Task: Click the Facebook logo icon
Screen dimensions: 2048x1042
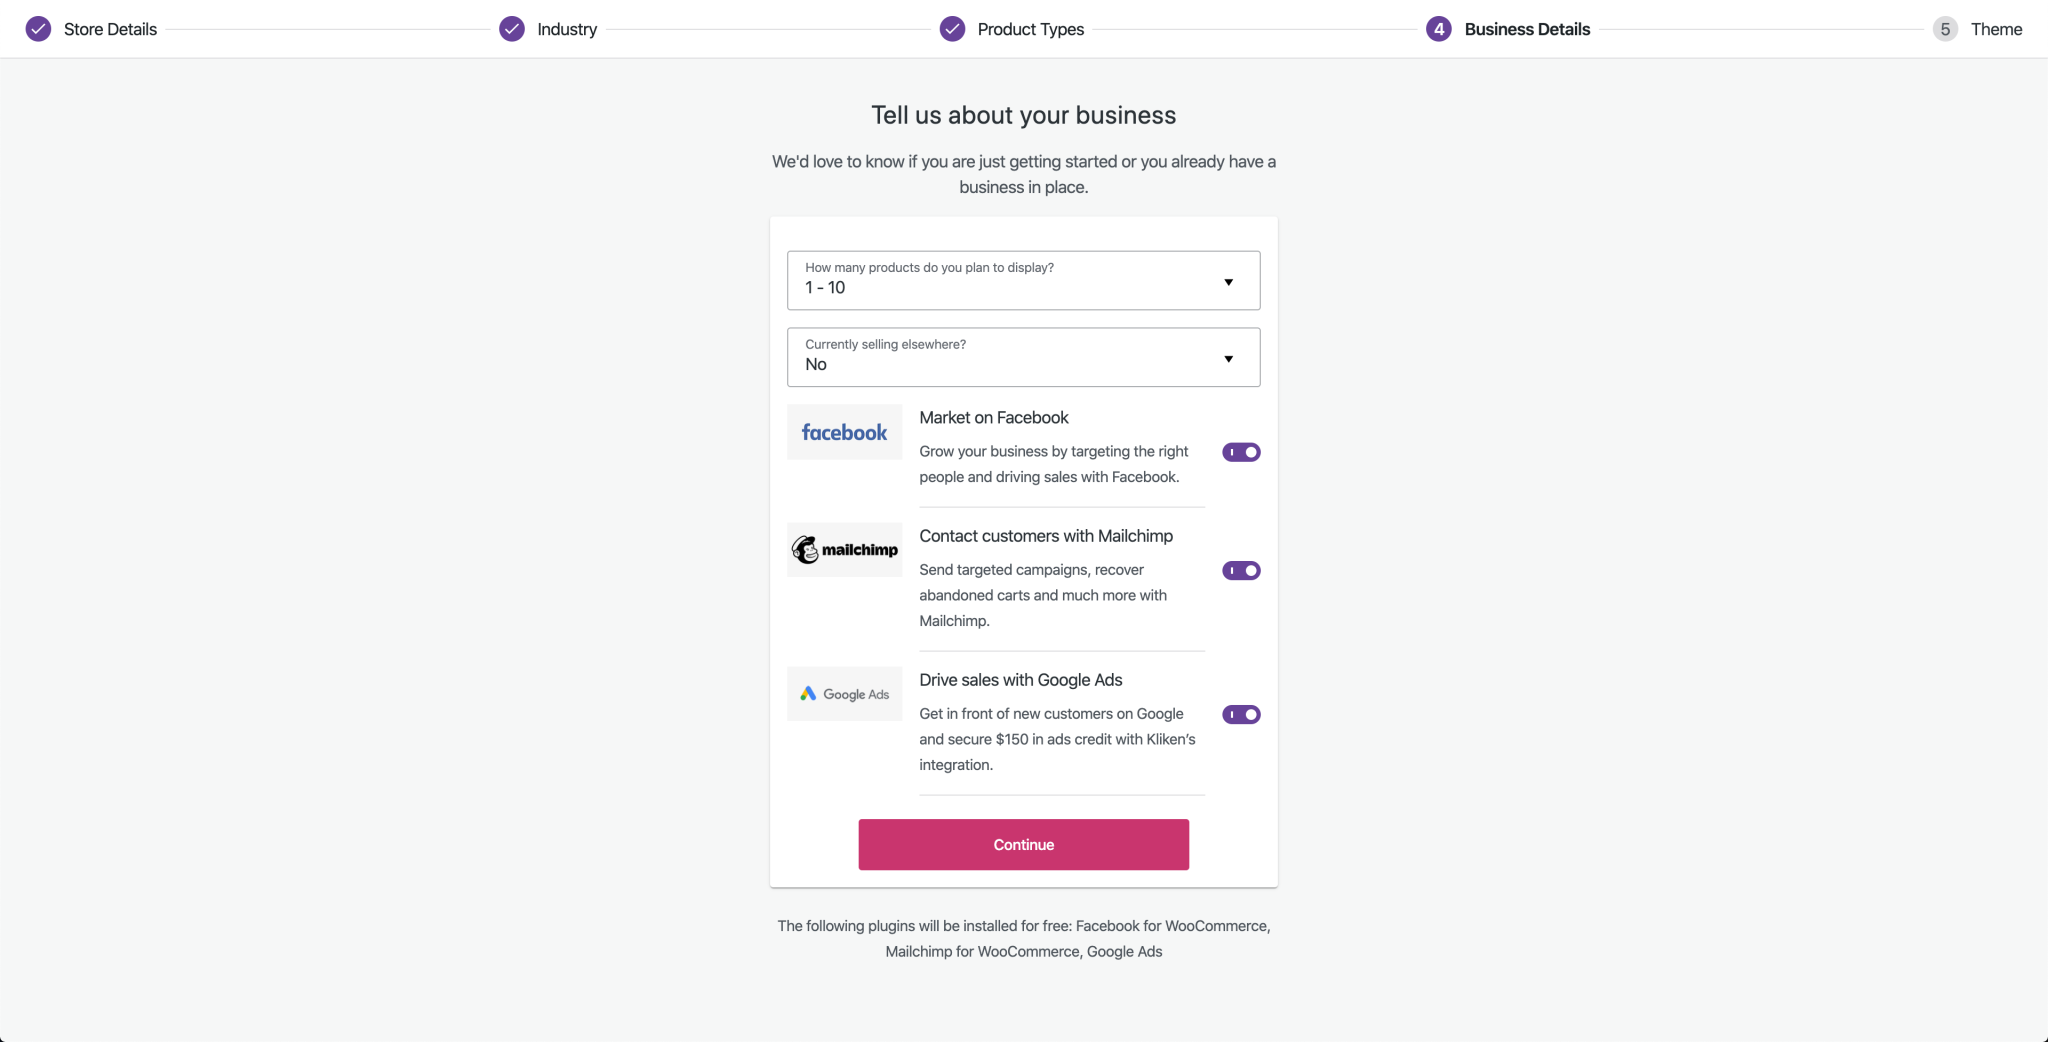Action: pyautogui.click(x=844, y=432)
